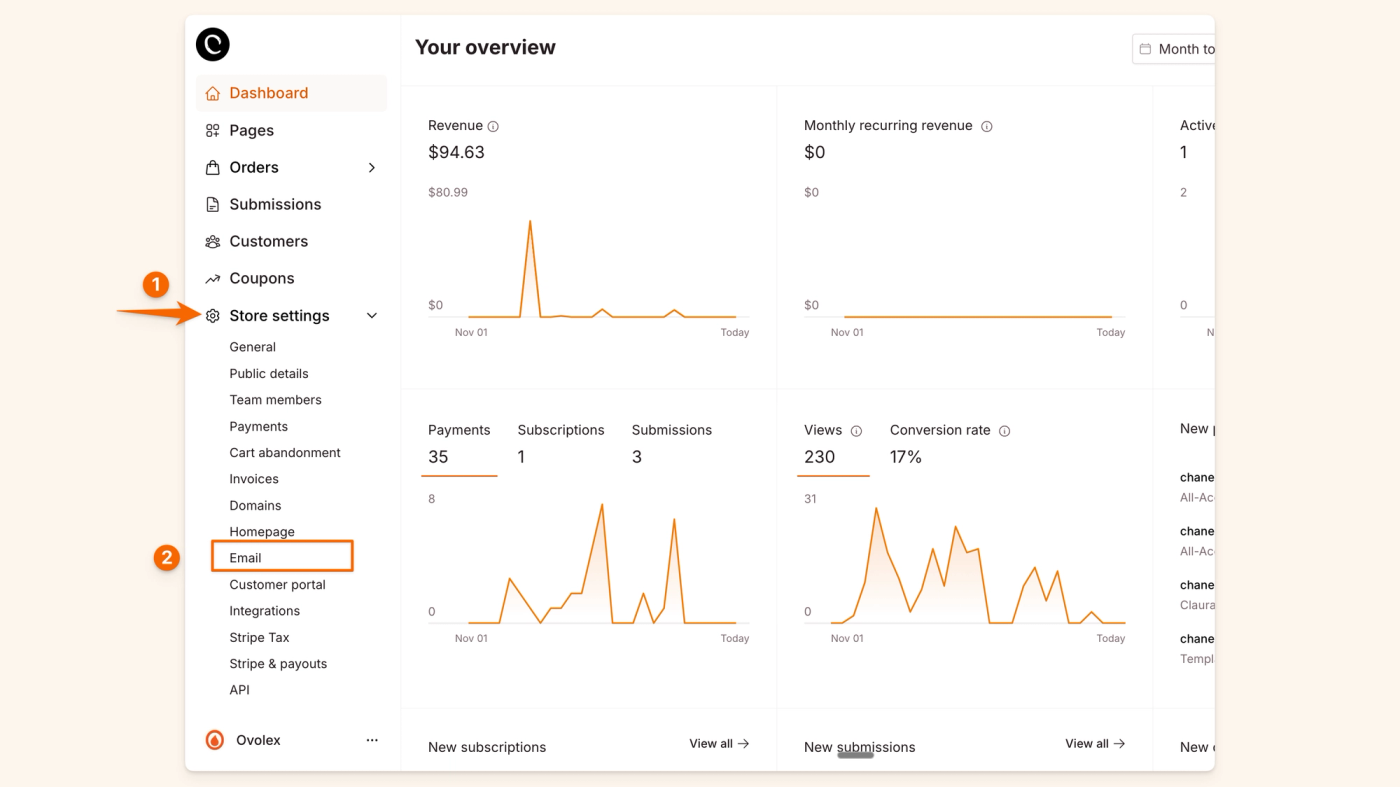Click the Conversion rate info icon

[1004, 431]
